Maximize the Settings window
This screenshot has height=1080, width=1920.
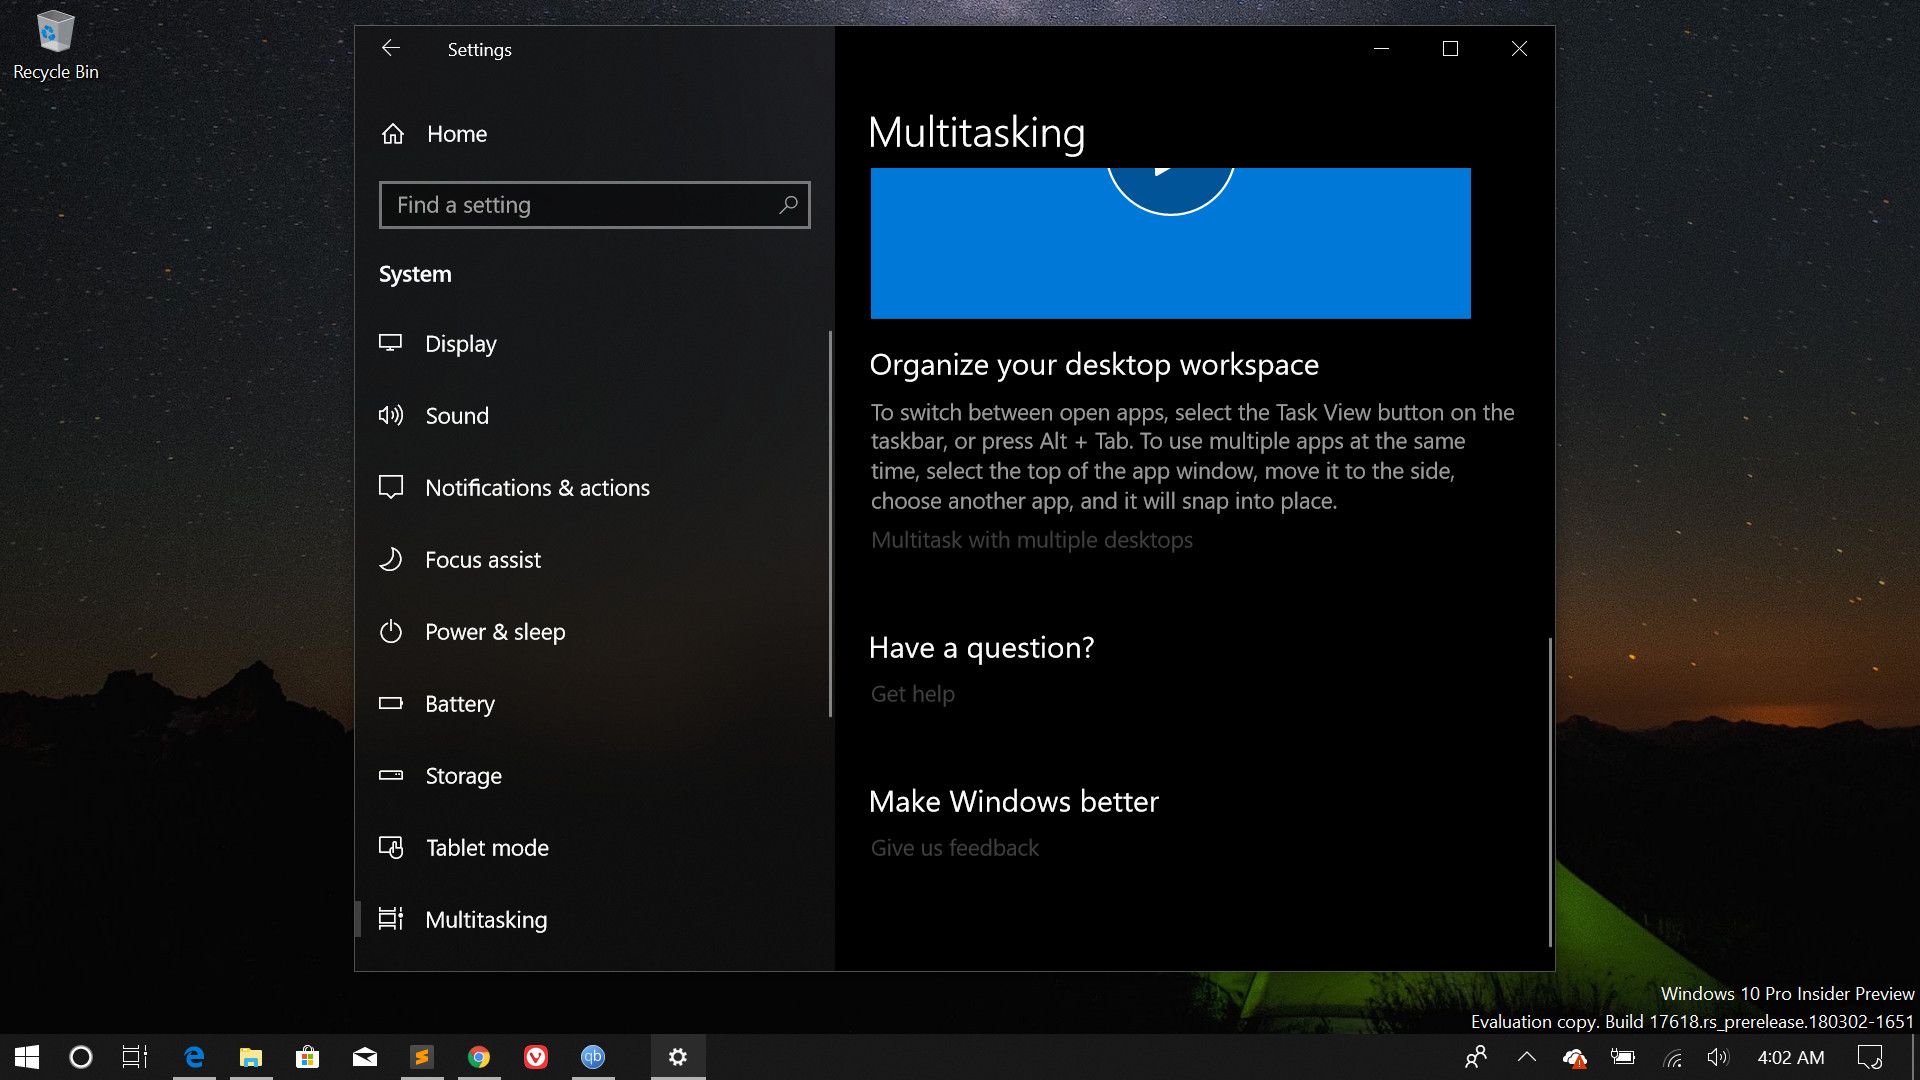pos(1450,48)
